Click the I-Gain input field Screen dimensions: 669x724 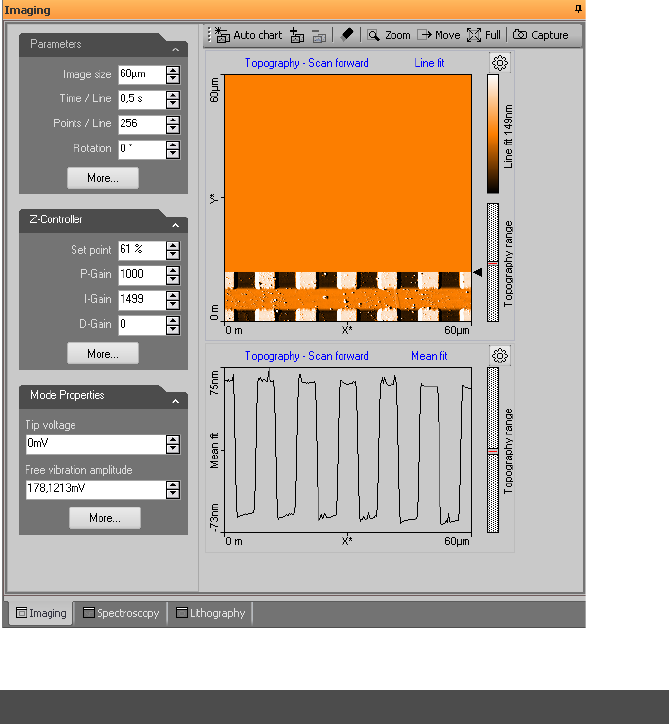click(x=142, y=300)
